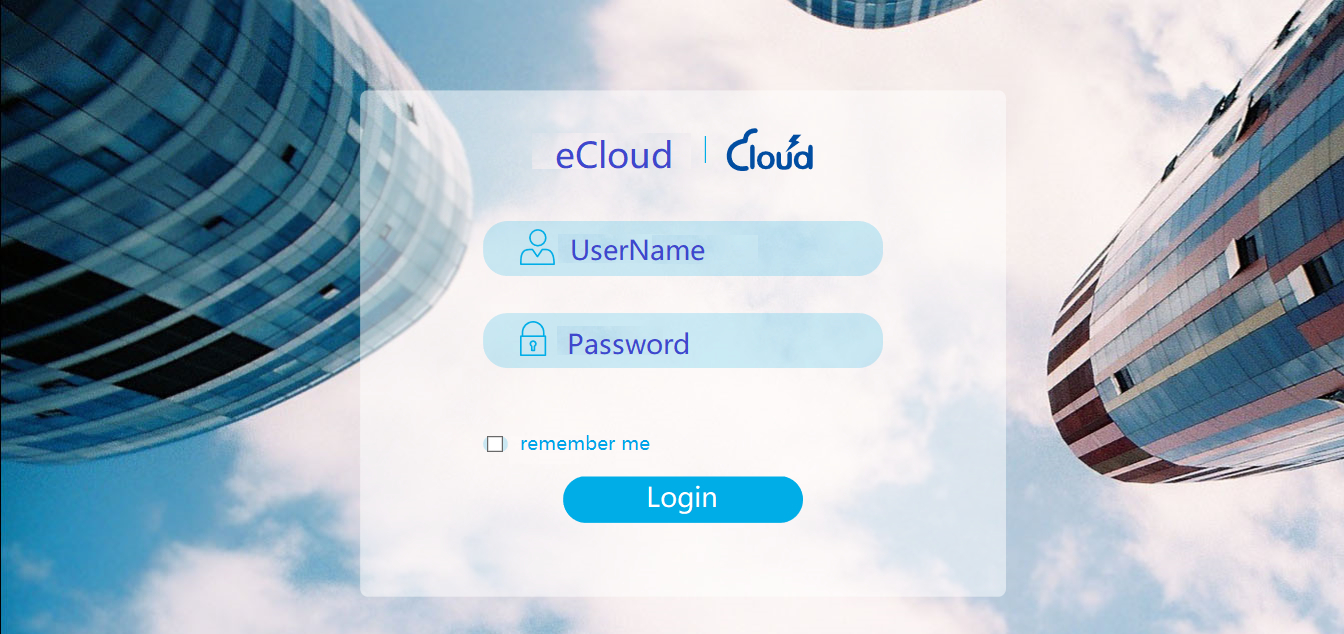Click the "remember me" label text

pyautogui.click(x=585, y=444)
